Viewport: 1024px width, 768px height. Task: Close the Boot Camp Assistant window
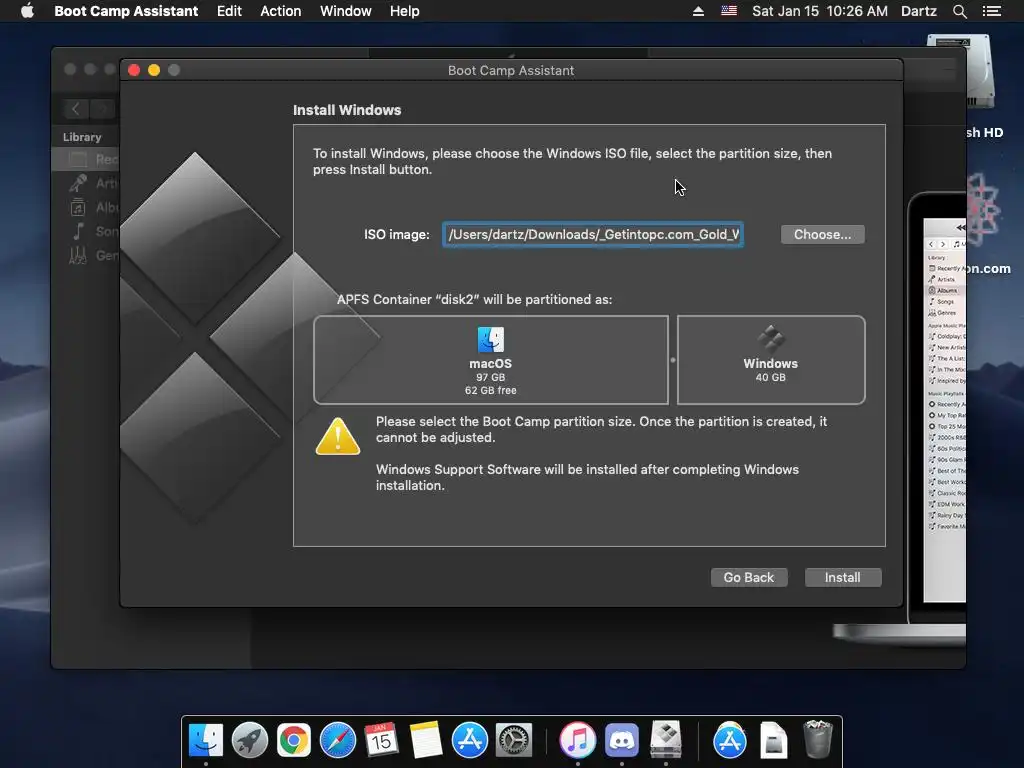pyautogui.click(x=134, y=70)
